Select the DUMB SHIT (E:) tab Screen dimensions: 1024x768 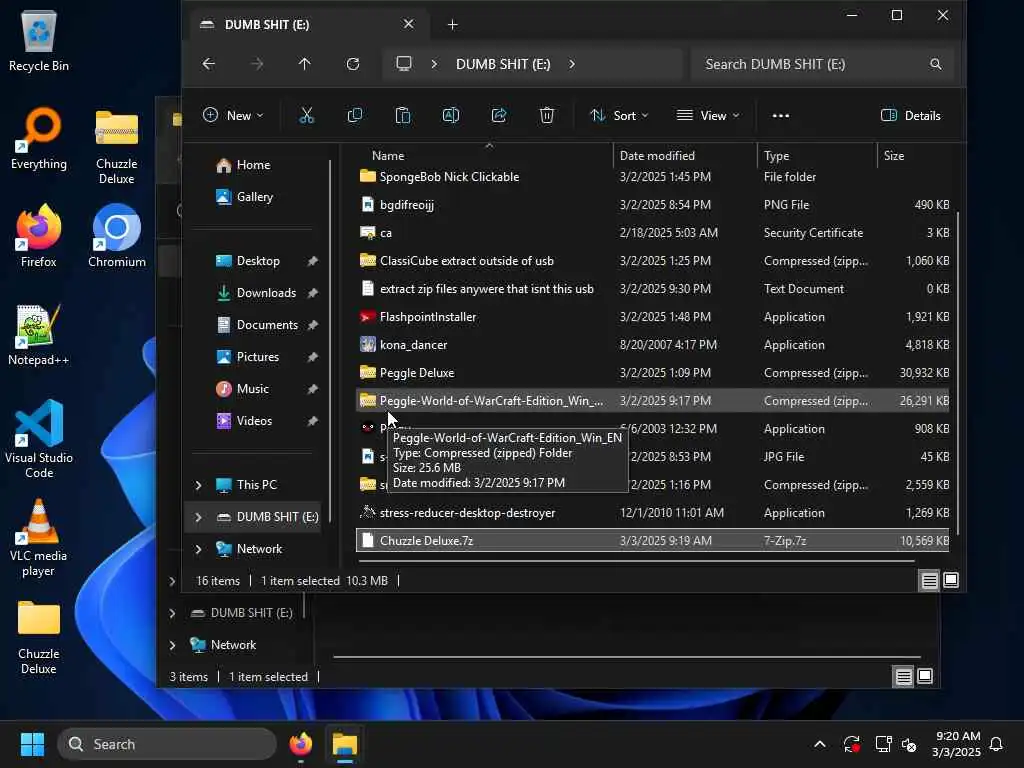coord(307,25)
